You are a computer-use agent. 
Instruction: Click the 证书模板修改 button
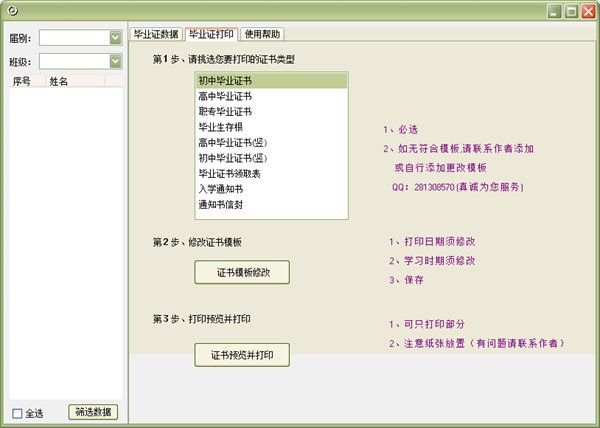(242, 272)
